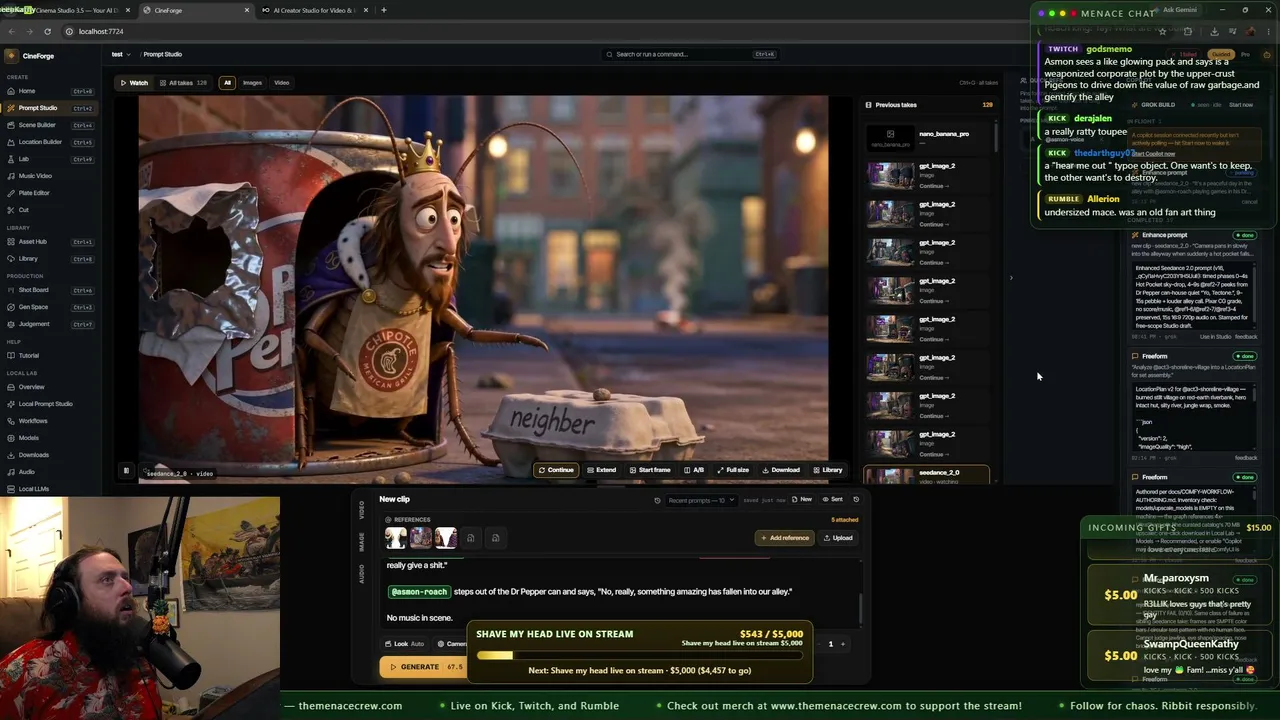Viewport: 1280px width, 720px height.
Task: Open the Shot Board
Action: [50, 290]
